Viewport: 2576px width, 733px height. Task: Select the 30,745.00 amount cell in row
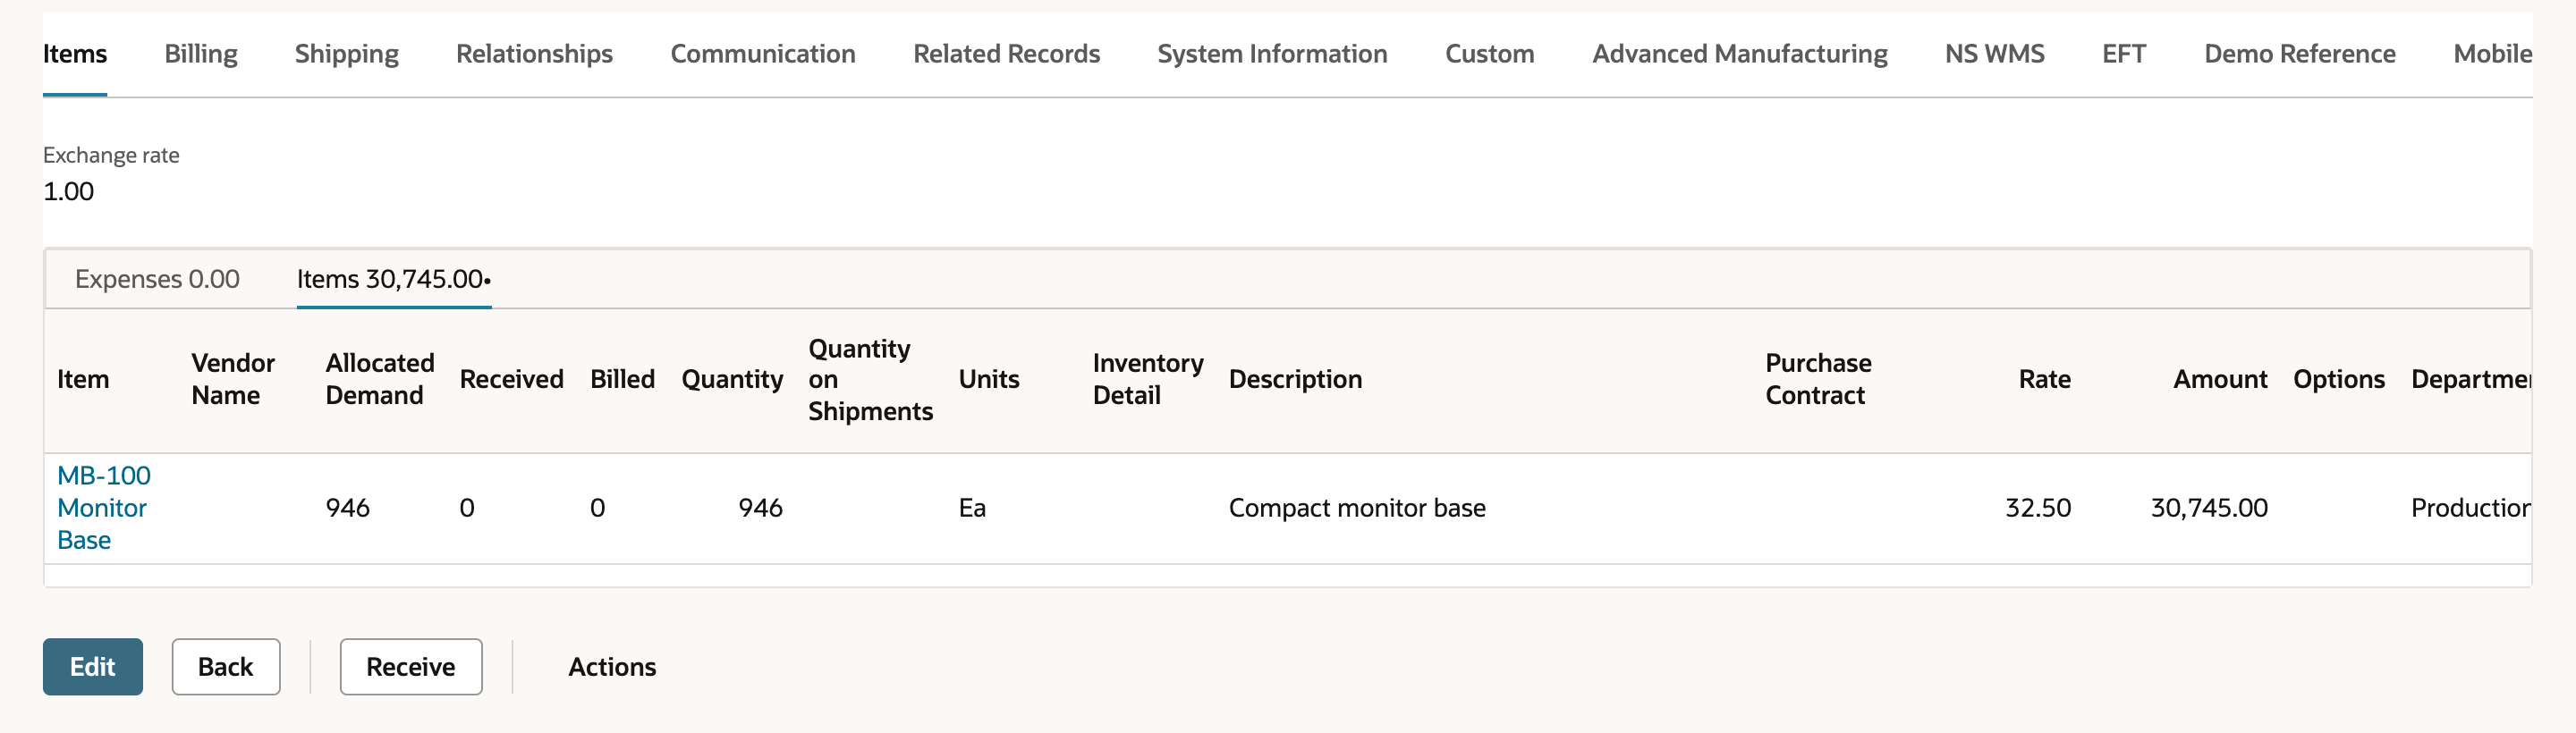2209,508
